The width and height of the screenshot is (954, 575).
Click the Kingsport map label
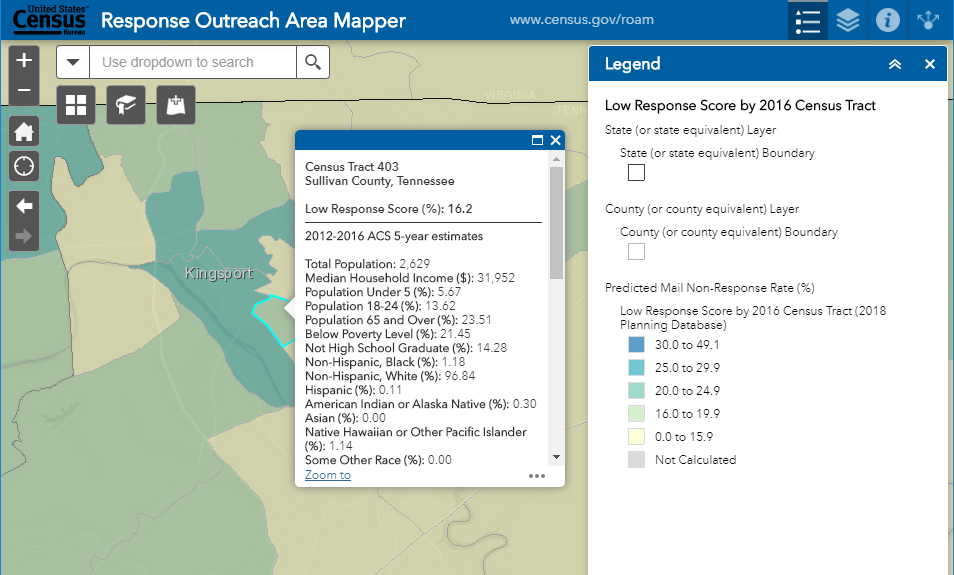218,273
